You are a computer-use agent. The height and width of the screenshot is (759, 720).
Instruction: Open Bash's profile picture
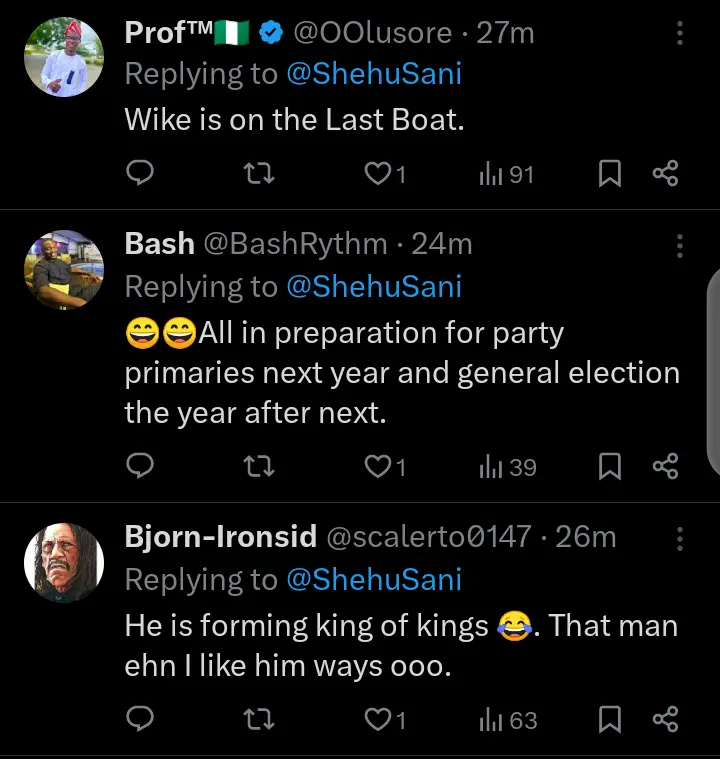point(64,270)
